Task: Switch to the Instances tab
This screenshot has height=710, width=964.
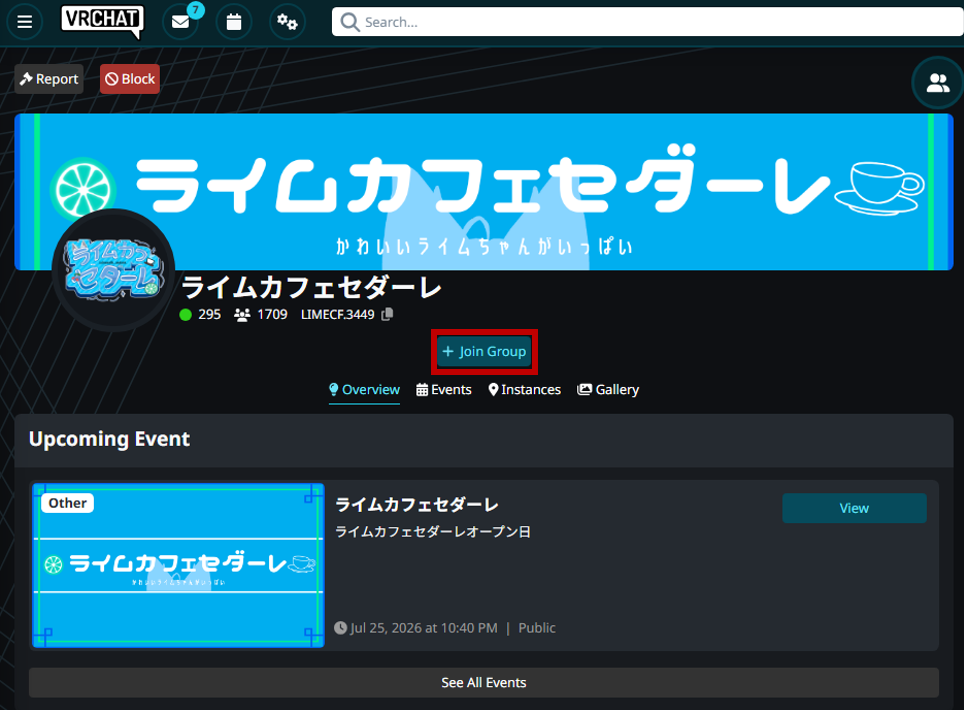Action: click(x=524, y=390)
